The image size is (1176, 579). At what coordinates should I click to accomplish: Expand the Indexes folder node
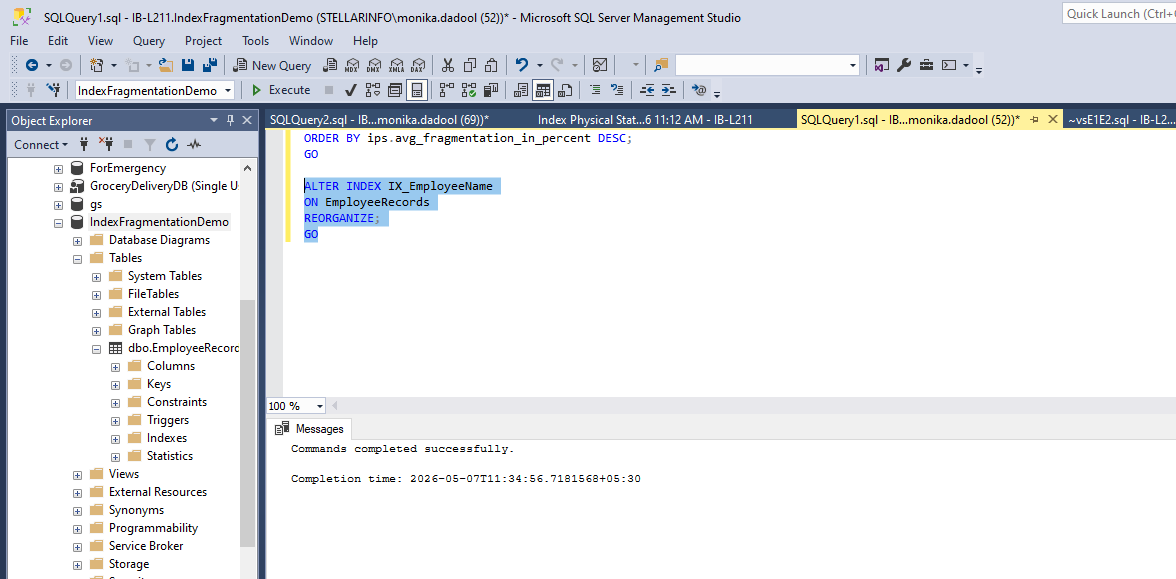click(116, 439)
